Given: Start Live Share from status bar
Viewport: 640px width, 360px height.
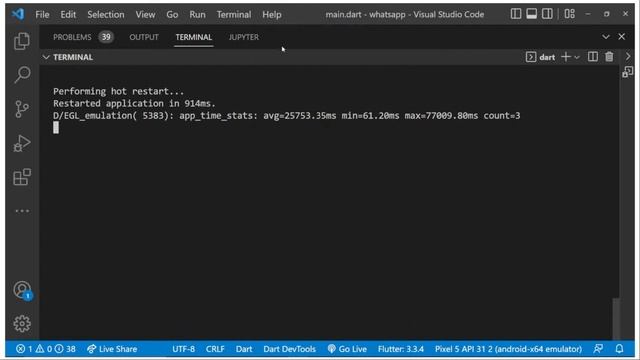Looking at the screenshot, I should 112,349.
